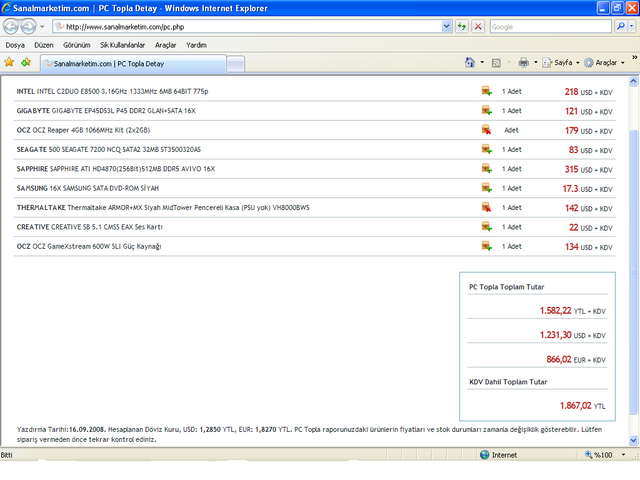Click the Internet zone globe icon
The width and height of the screenshot is (640, 480).
pyautogui.click(x=484, y=455)
